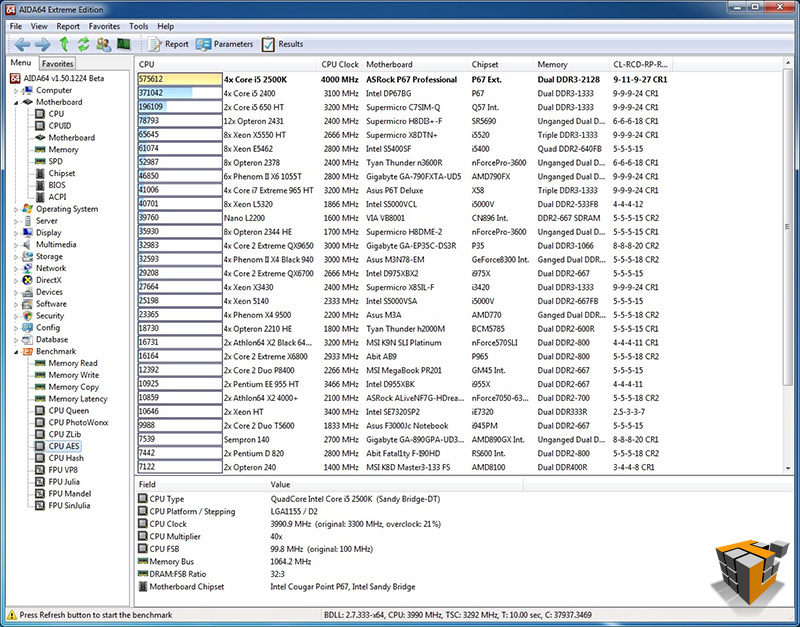
Task: Select the Memory Read benchmark icon
Action: tap(40, 363)
